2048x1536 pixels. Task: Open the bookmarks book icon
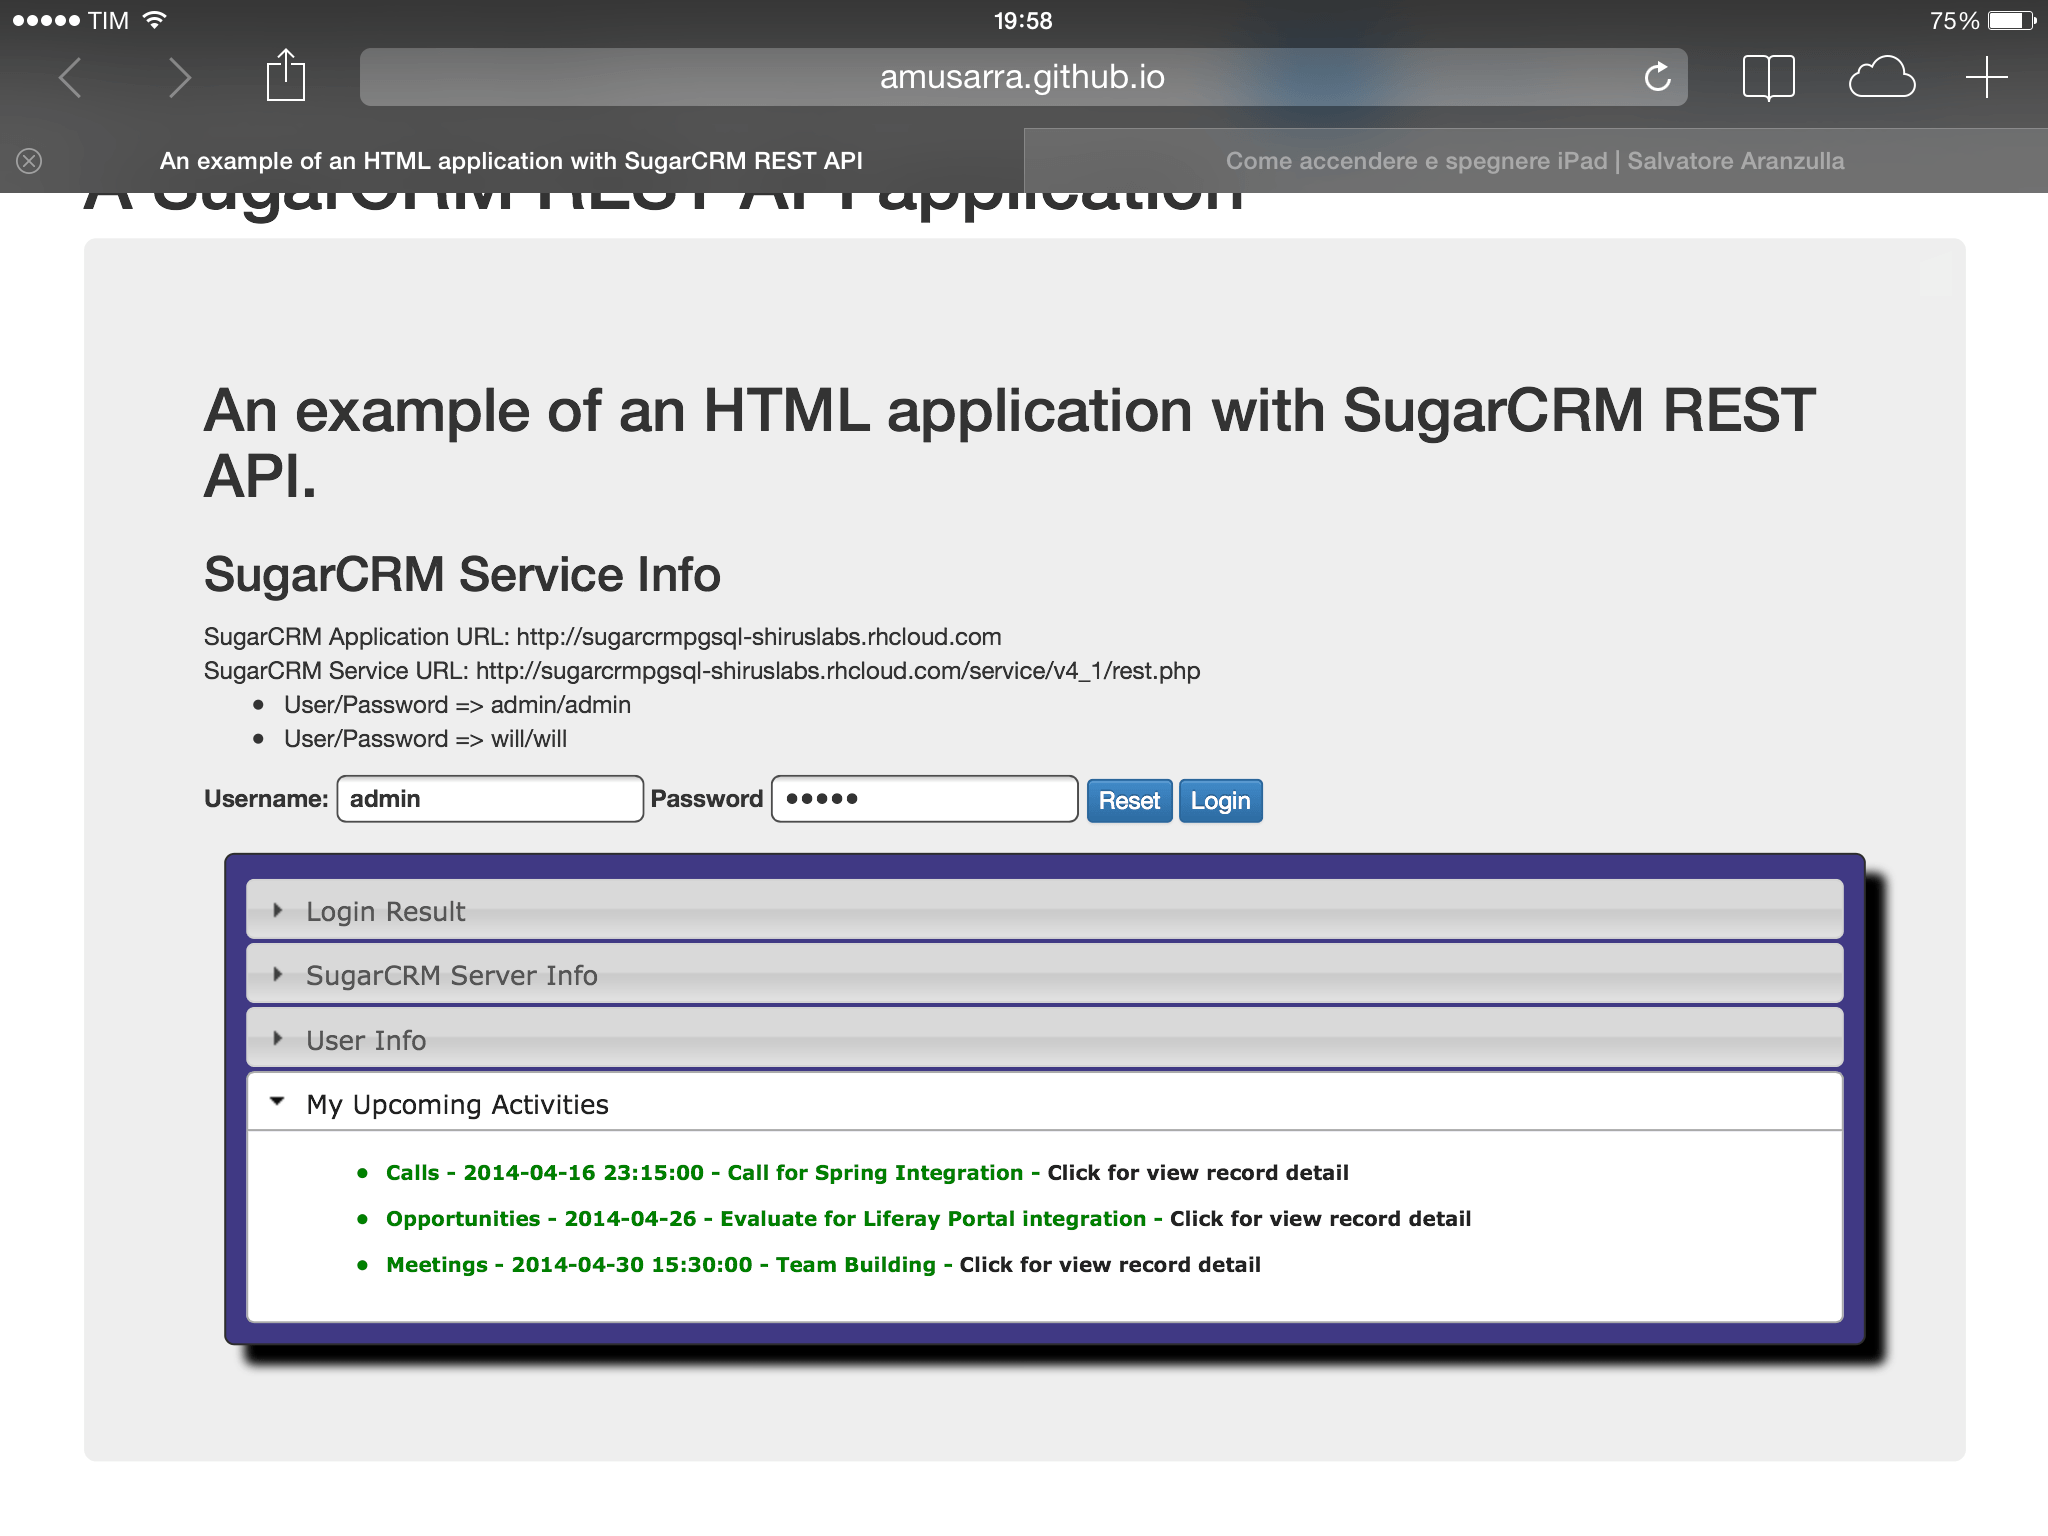(x=1768, y=77)
